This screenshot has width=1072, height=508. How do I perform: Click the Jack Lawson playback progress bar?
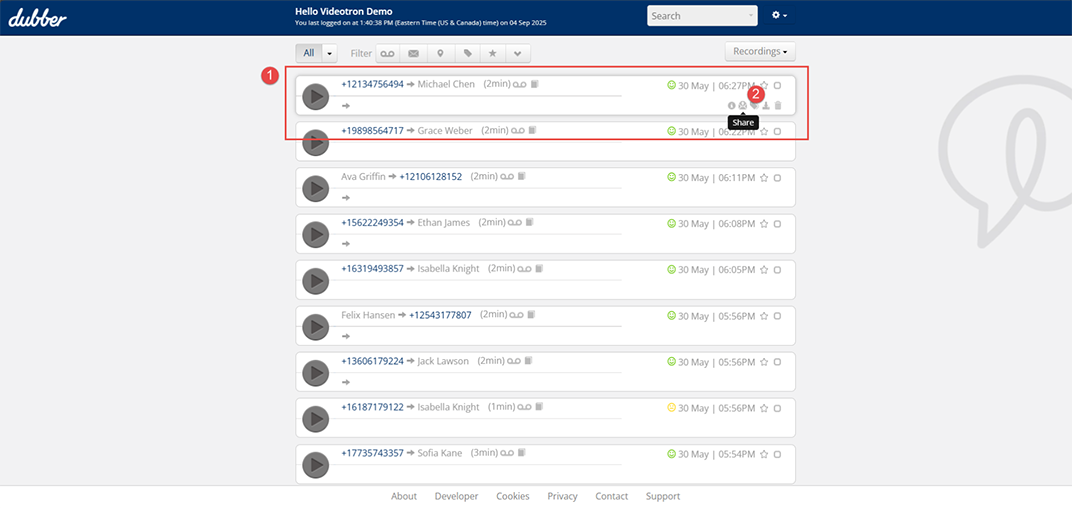480,372
